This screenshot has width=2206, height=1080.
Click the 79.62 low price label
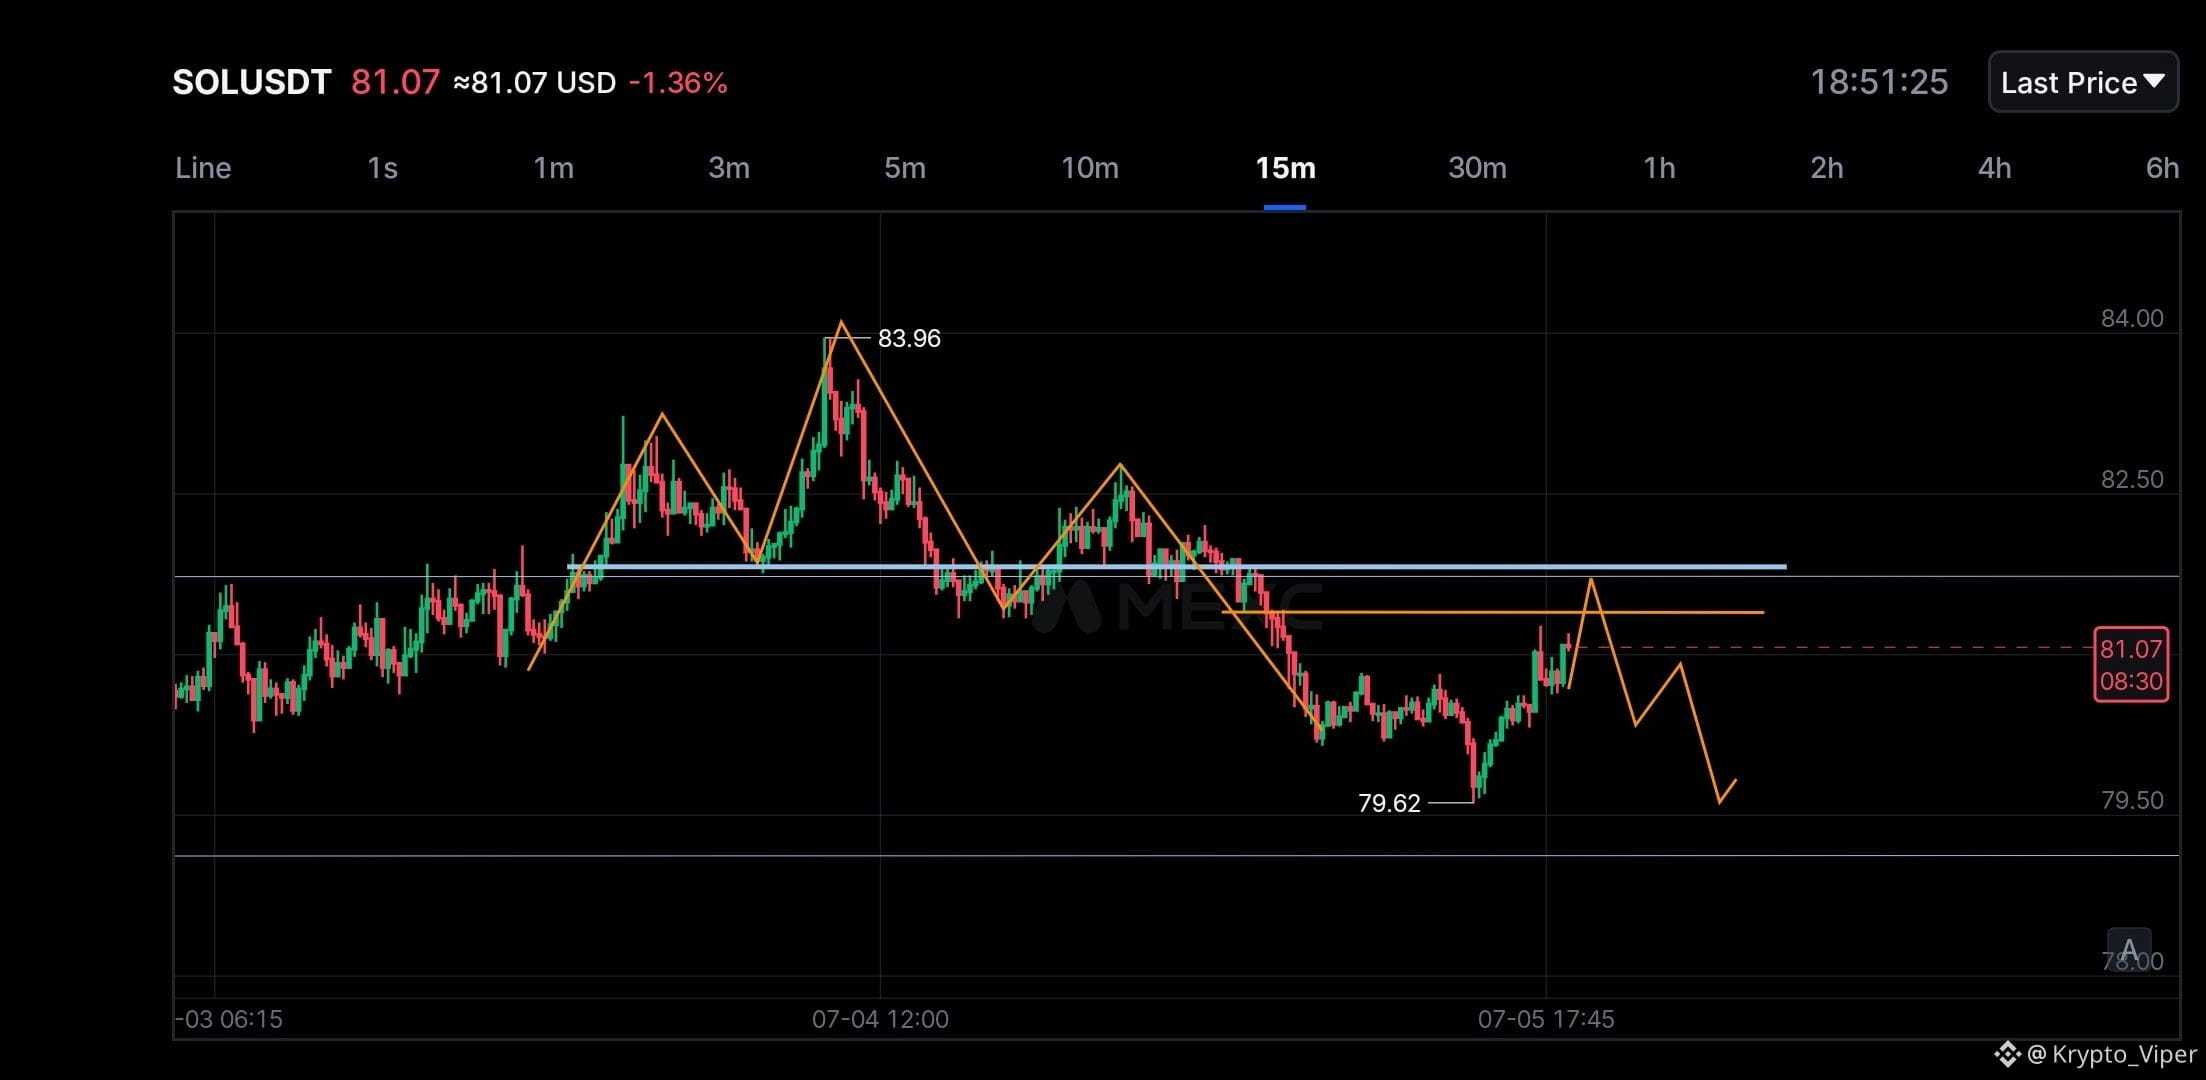(x=1389, y=803)
